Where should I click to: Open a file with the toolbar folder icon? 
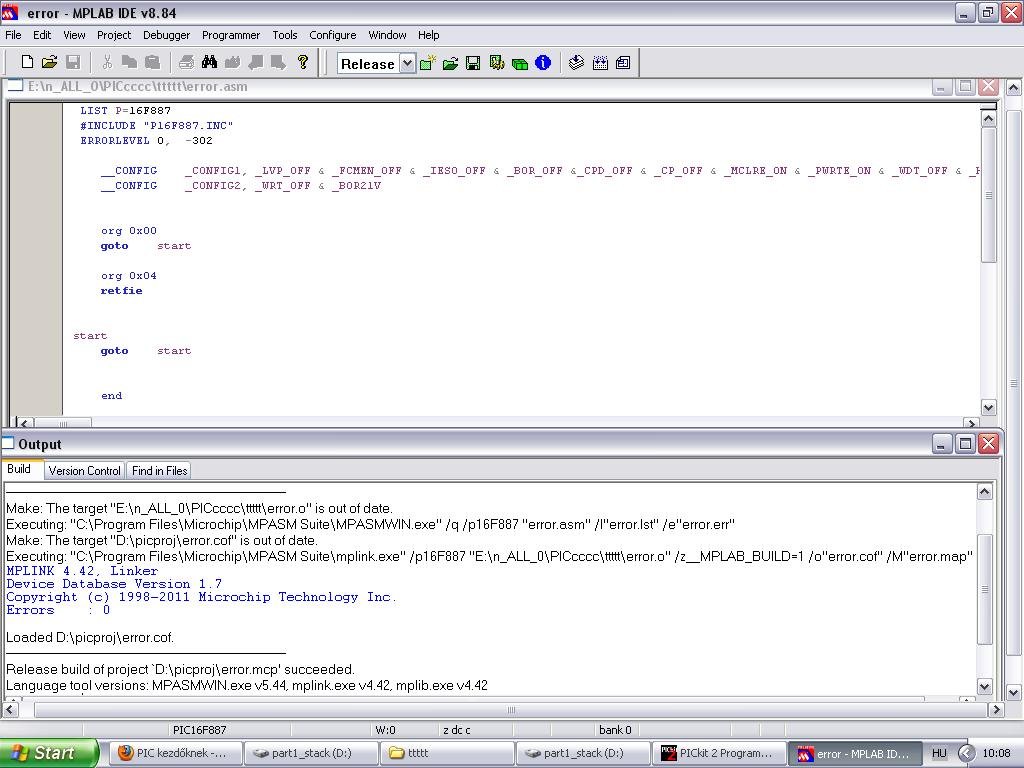[x=50, y=62]
